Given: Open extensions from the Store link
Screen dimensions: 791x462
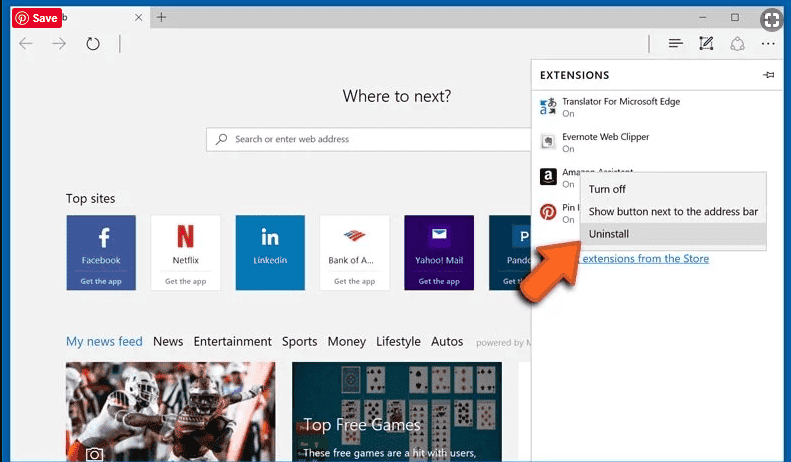Looking at the screenshot, I should 645,259.
